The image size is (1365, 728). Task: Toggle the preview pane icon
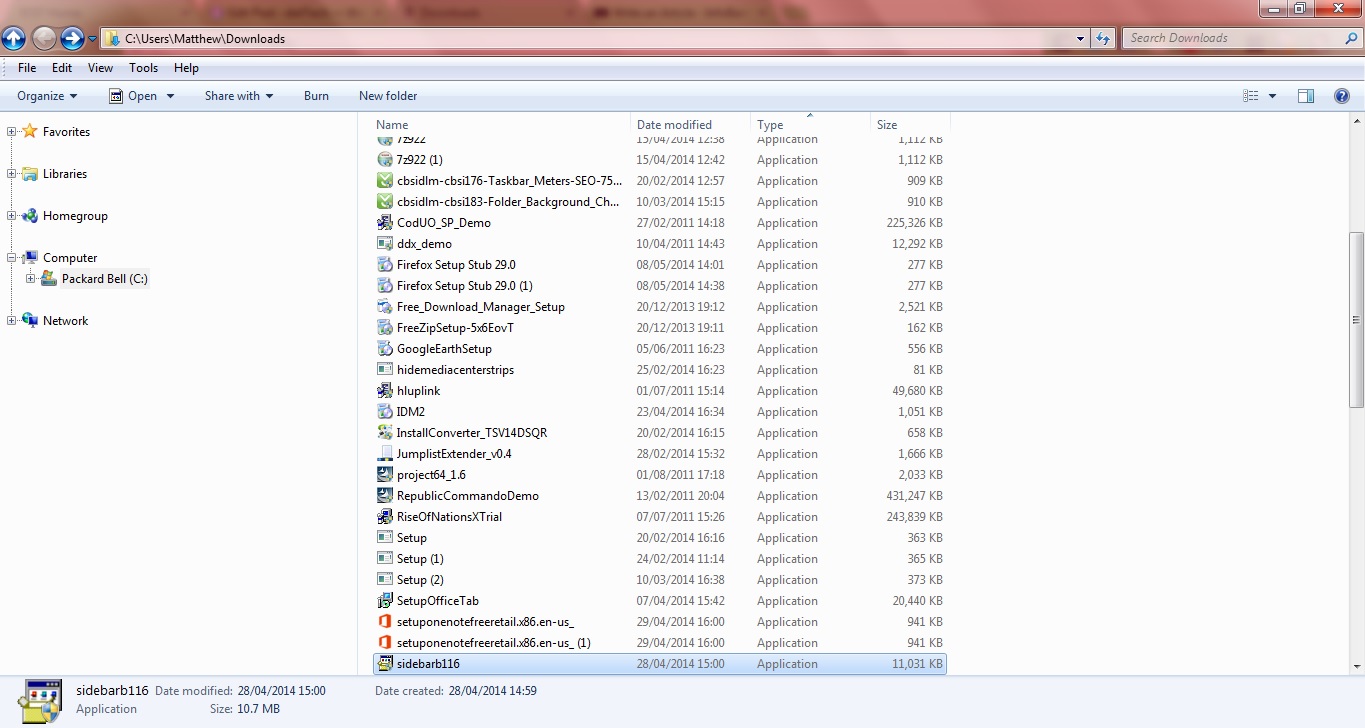pyautogui.click(x=1306, y=96)
